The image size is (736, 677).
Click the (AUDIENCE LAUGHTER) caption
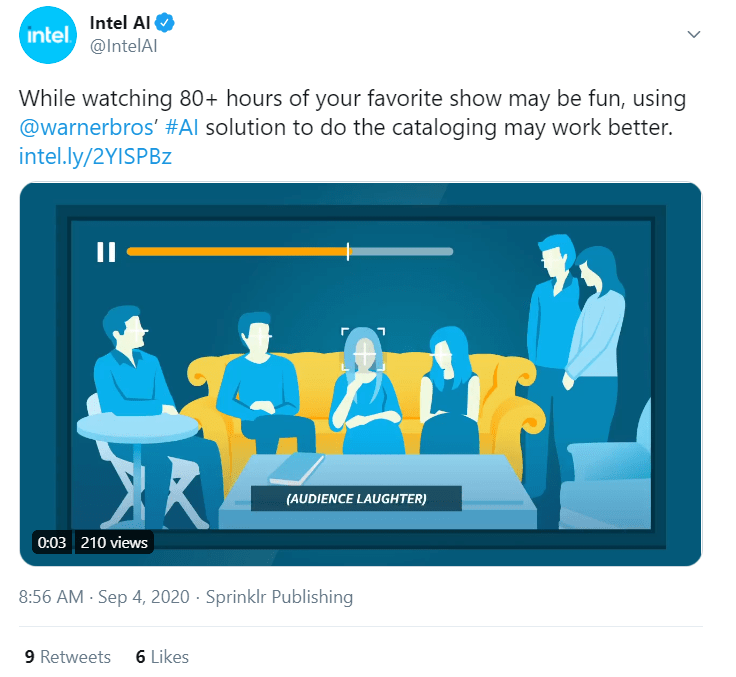tap(356, 499)
